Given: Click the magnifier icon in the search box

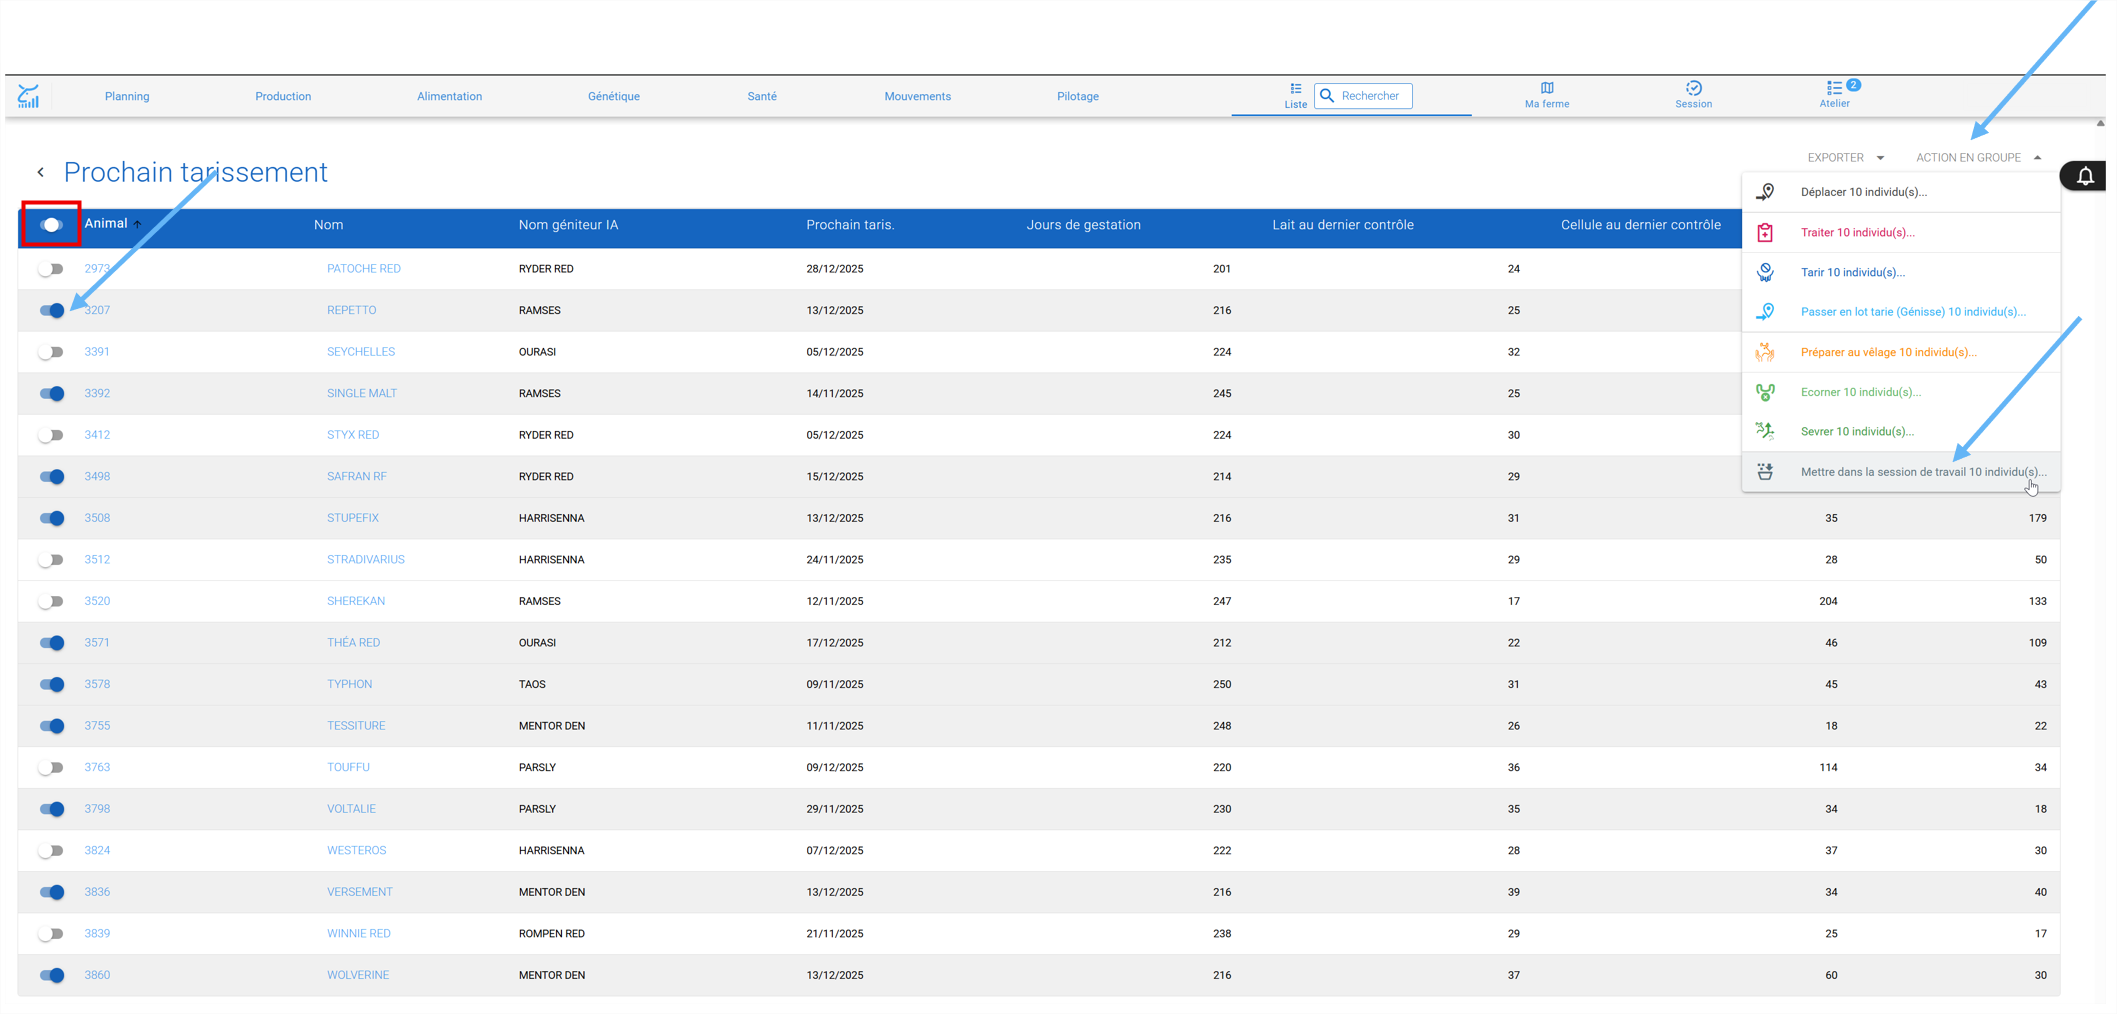Looking at the screenshot, I should [1328, 96].
